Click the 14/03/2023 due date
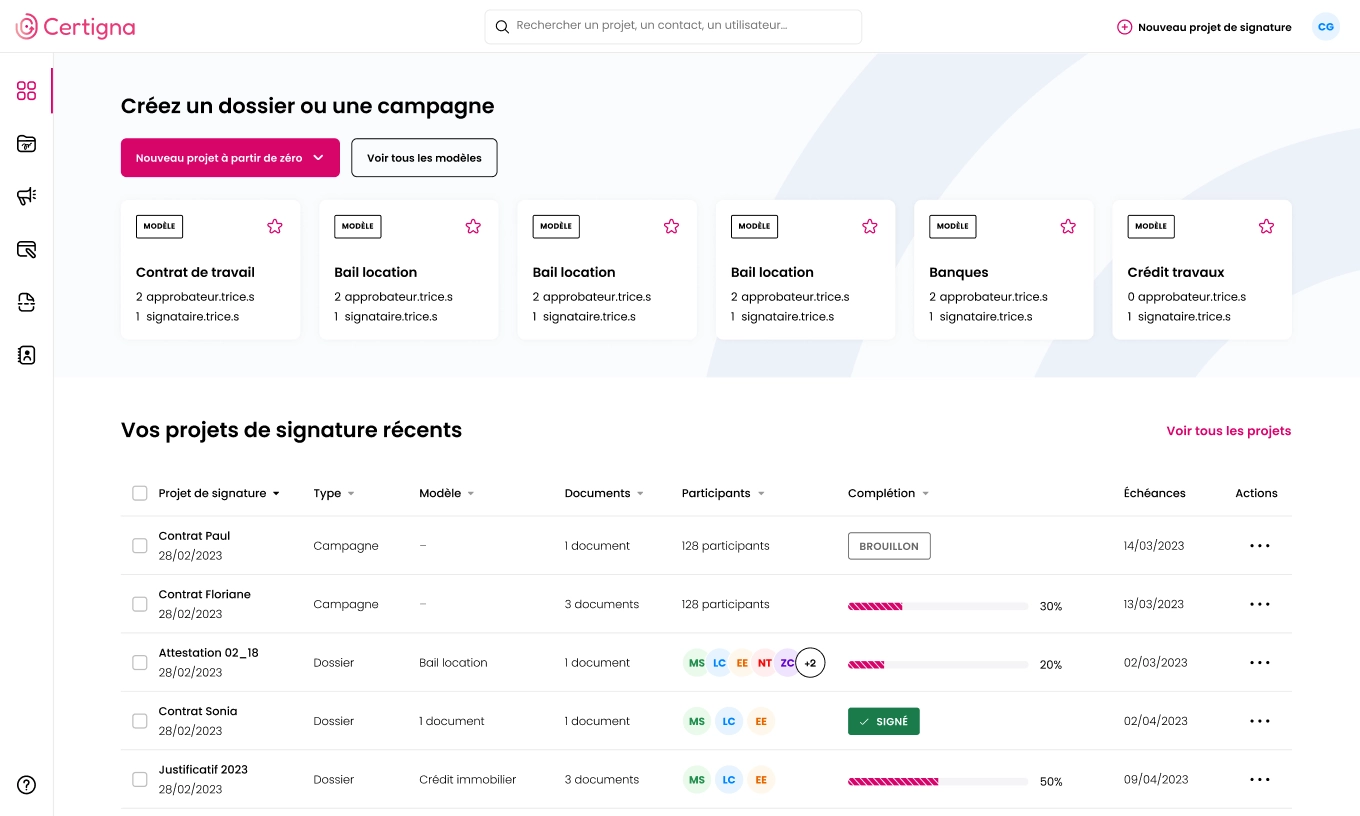This screenshot has height=816, width=1360. click(x=1154, y=546)
